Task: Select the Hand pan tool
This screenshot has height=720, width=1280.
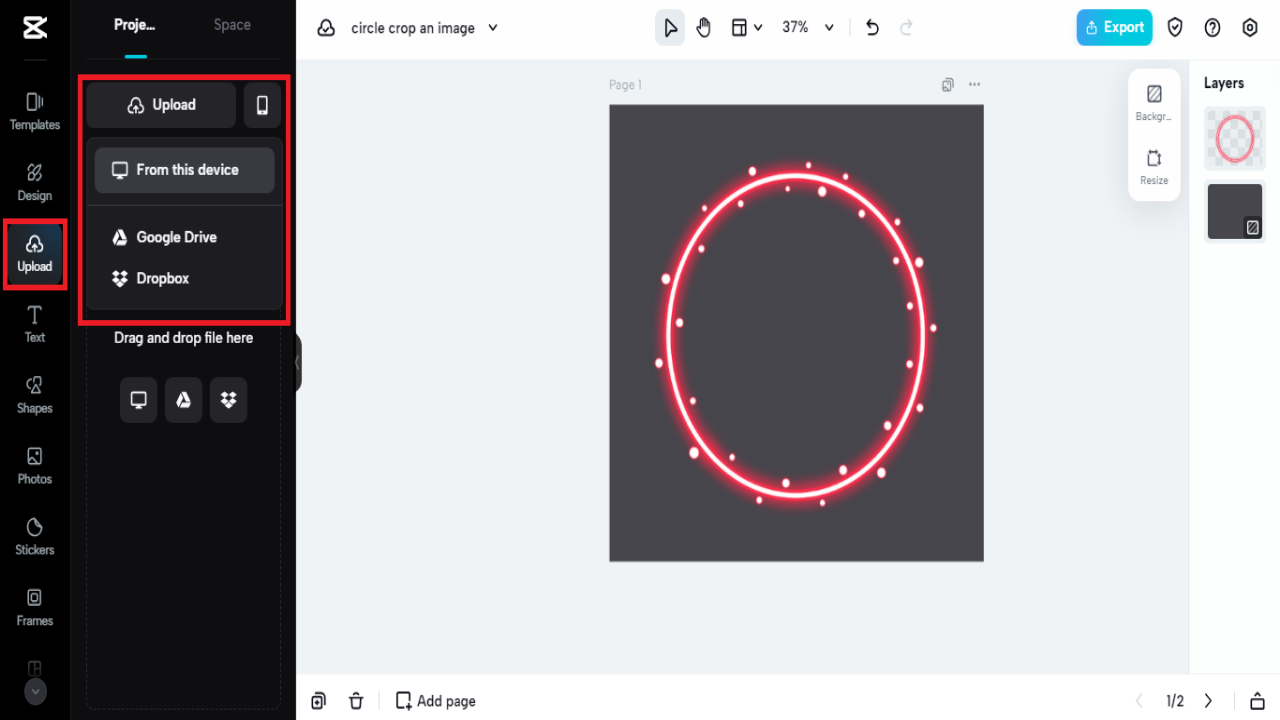Action: (x=704, y=27)
